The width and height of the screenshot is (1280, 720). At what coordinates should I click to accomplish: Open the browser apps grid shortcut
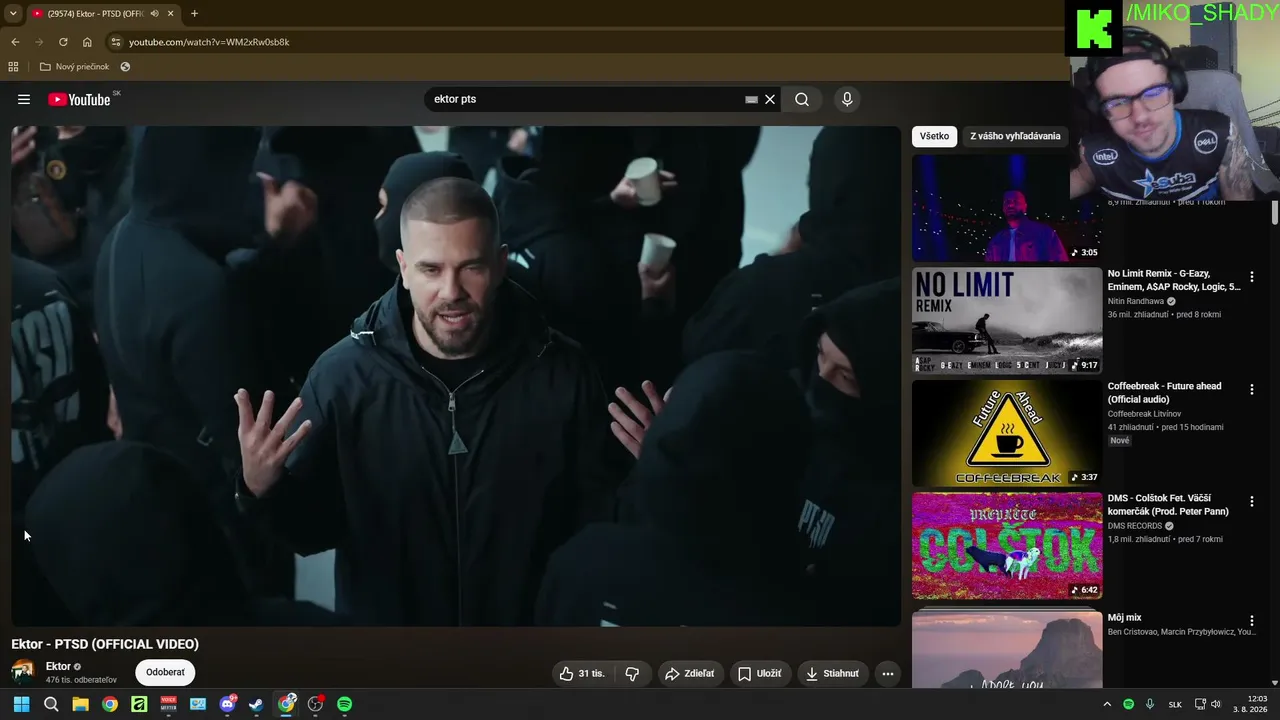point(13,67)
